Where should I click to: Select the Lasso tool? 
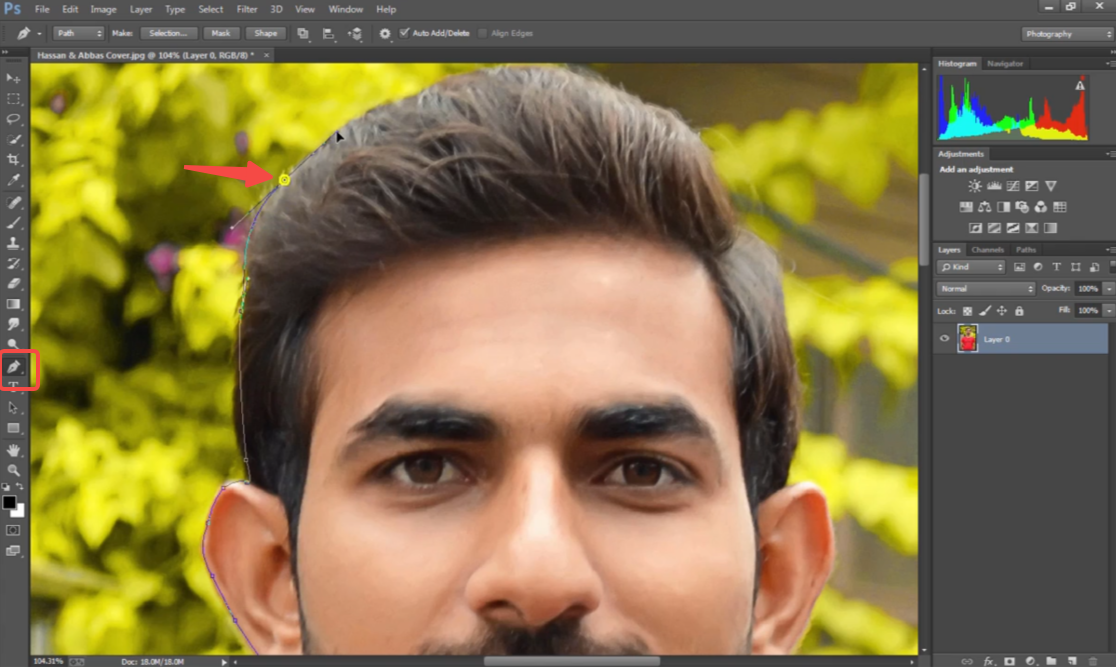click(x=13, y=119)
